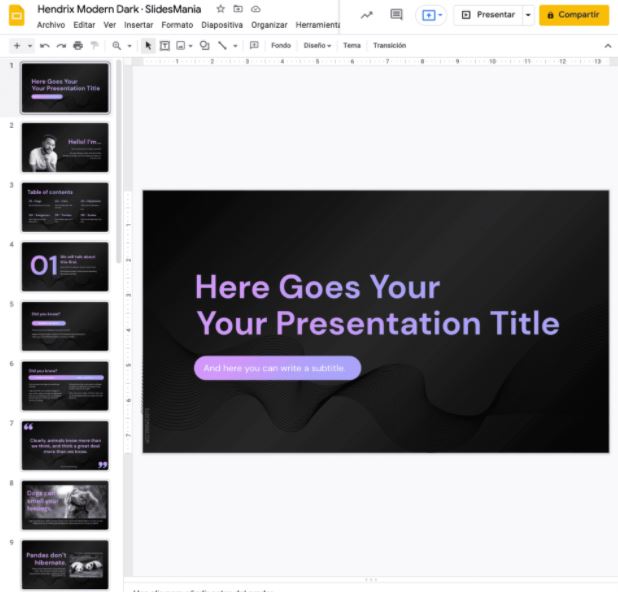Expand new slide layout dropdown arrow

pyautogui.click(x=30, y=46)
